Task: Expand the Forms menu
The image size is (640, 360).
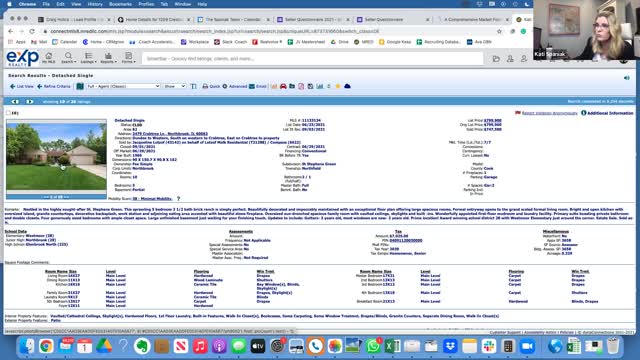Action: pos(128,58)
